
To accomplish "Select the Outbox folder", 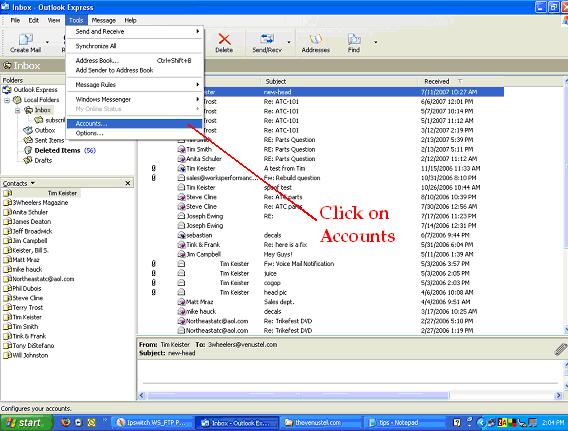I will (x=45, y=130).
